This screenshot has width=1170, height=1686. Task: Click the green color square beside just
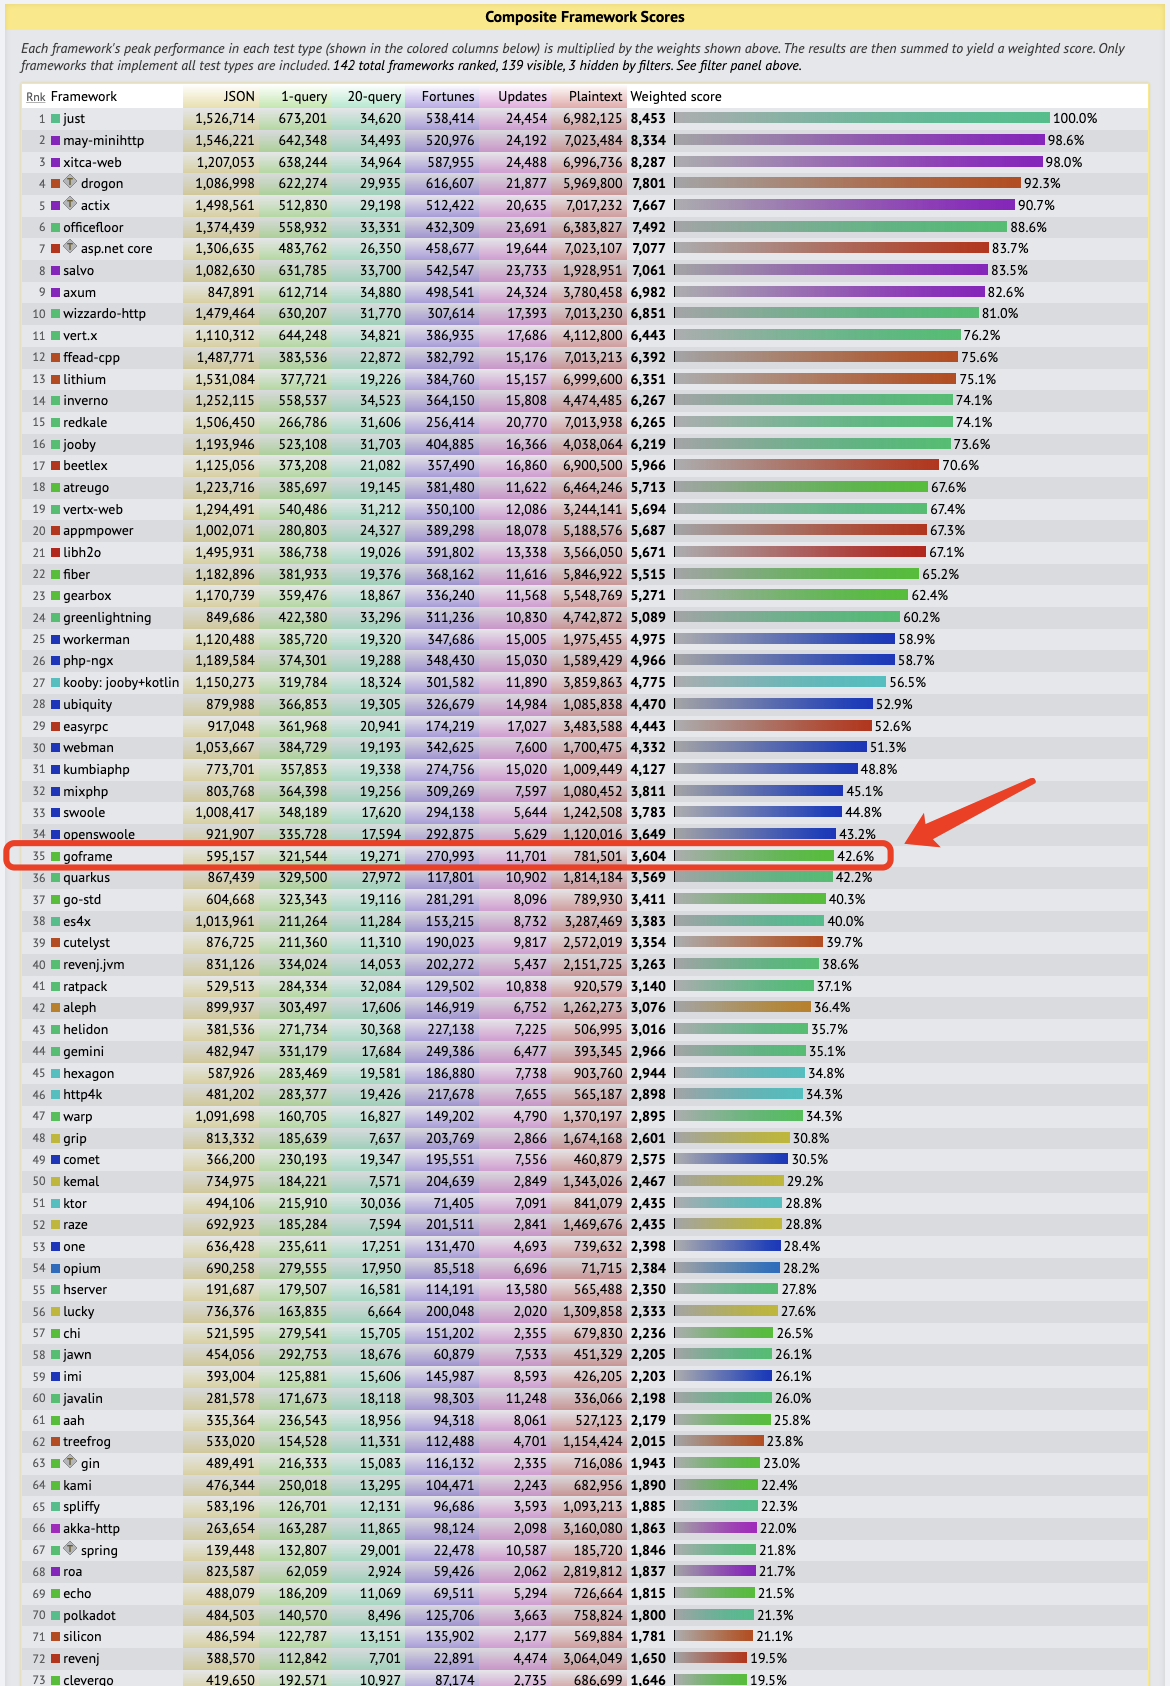tap(56, 119)
